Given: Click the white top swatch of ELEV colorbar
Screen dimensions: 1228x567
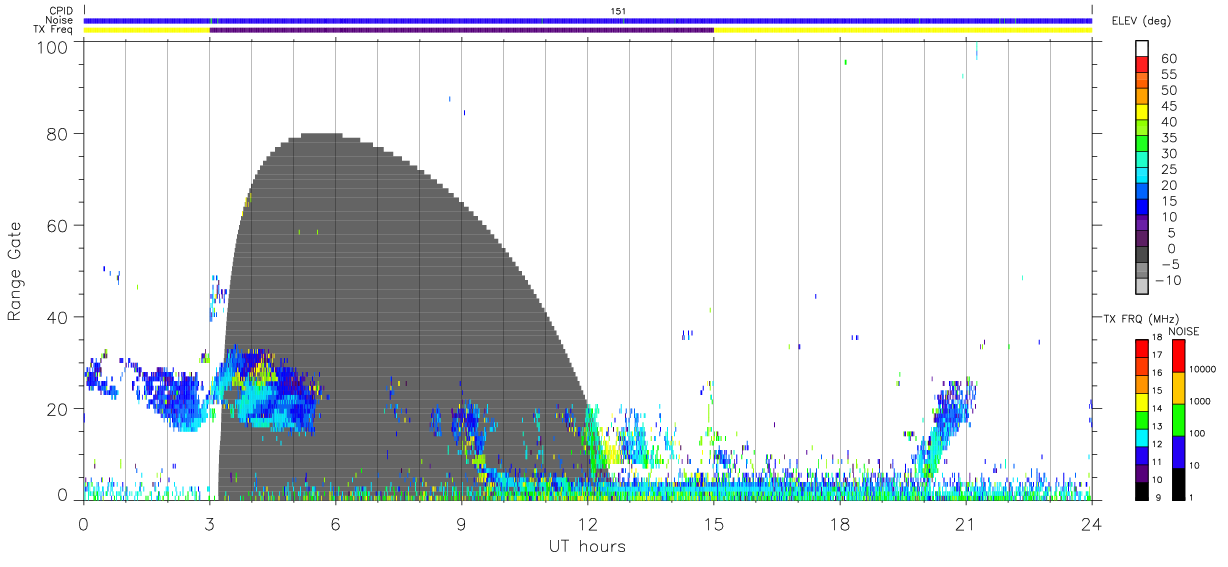Looking at the screenshot, I should point(1142,48).
